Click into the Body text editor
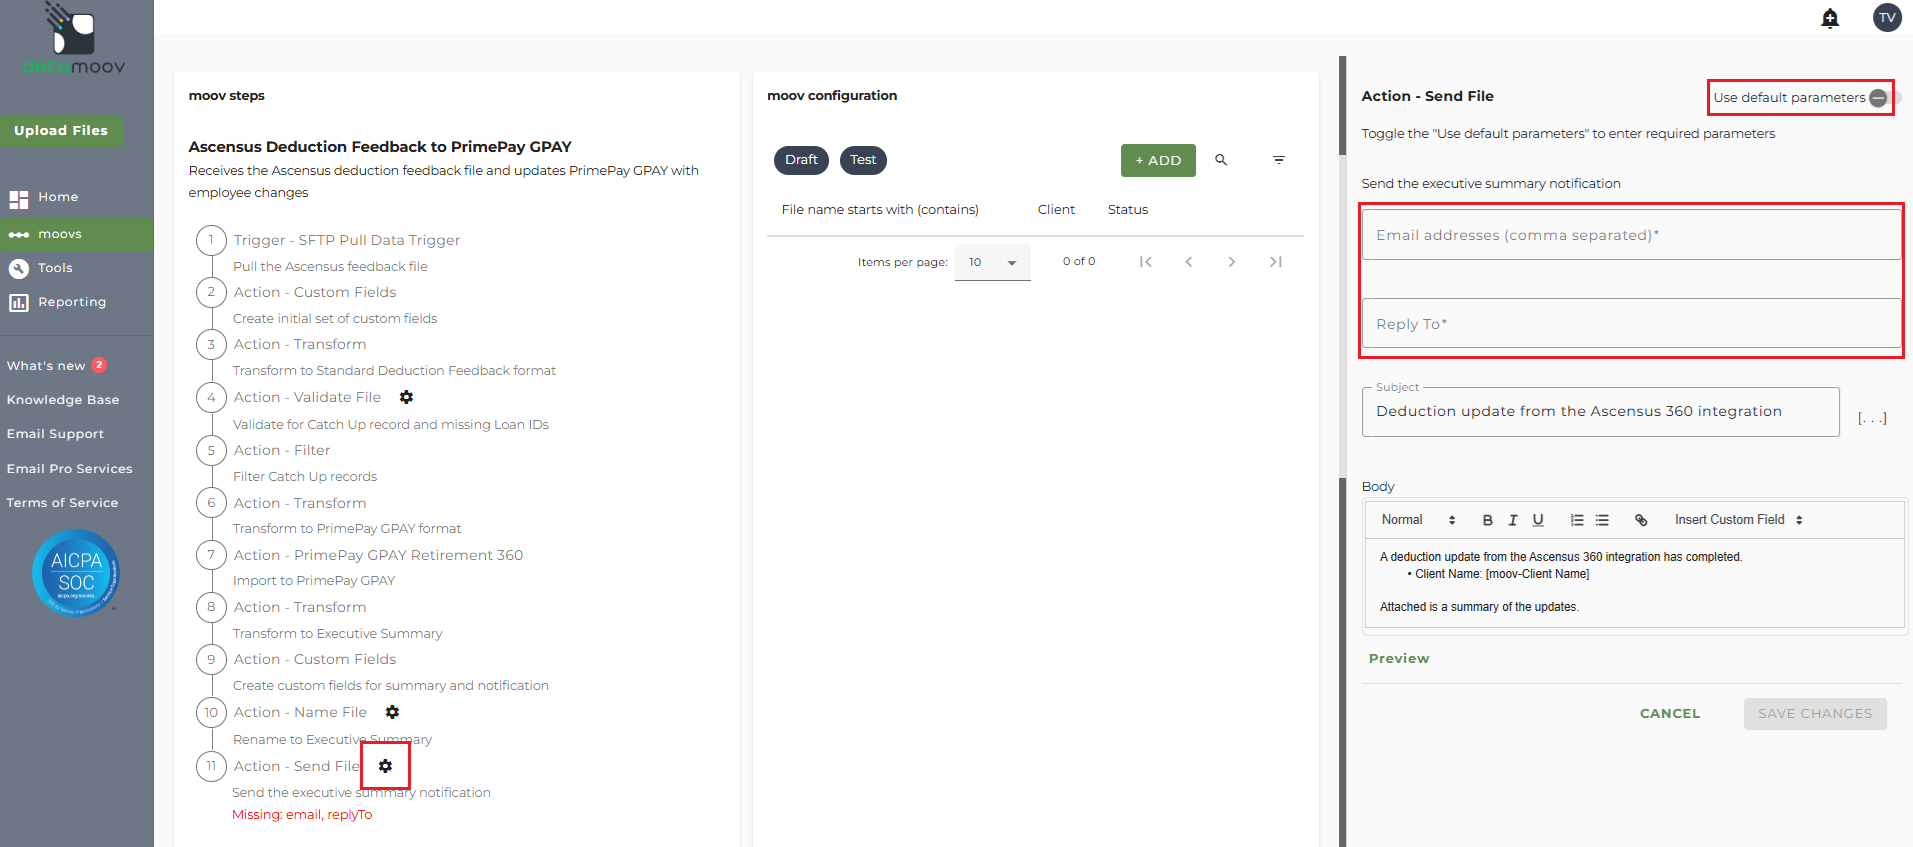Screen dimensions: 1913x847 pyautogui.click(x=1634, y=583)
